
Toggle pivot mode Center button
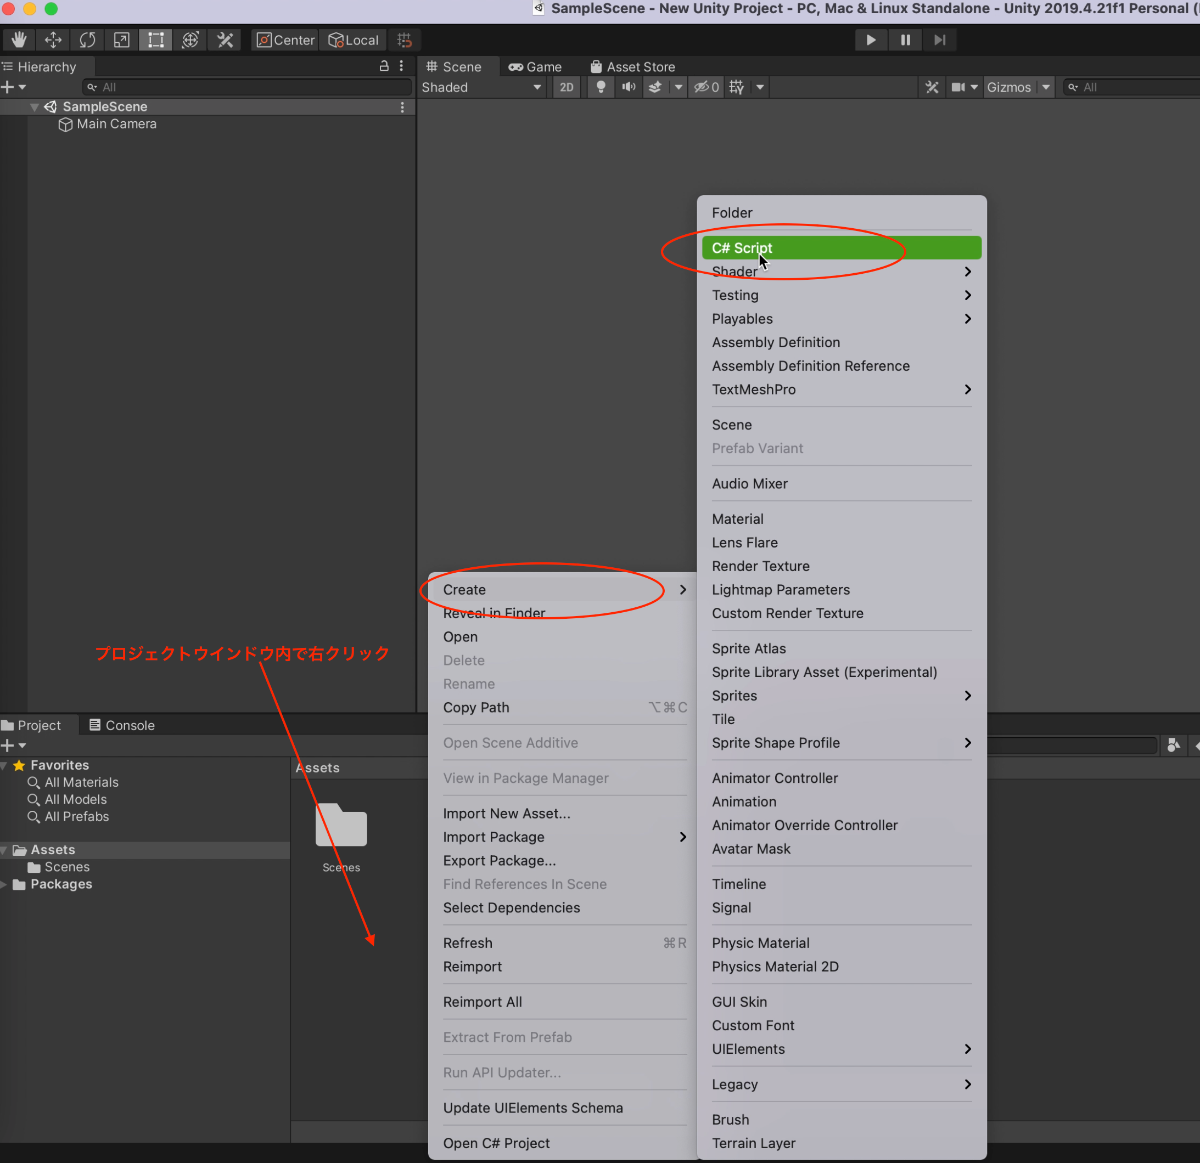[286, 40]
